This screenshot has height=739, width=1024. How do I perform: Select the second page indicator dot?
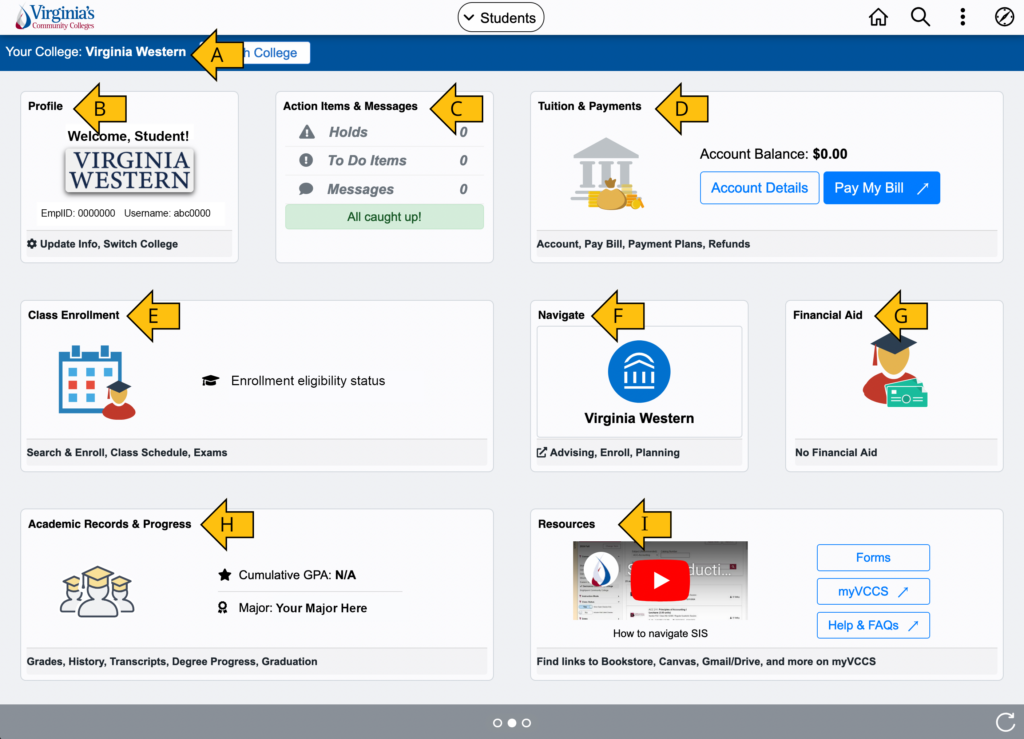click(x=512, y=723)
